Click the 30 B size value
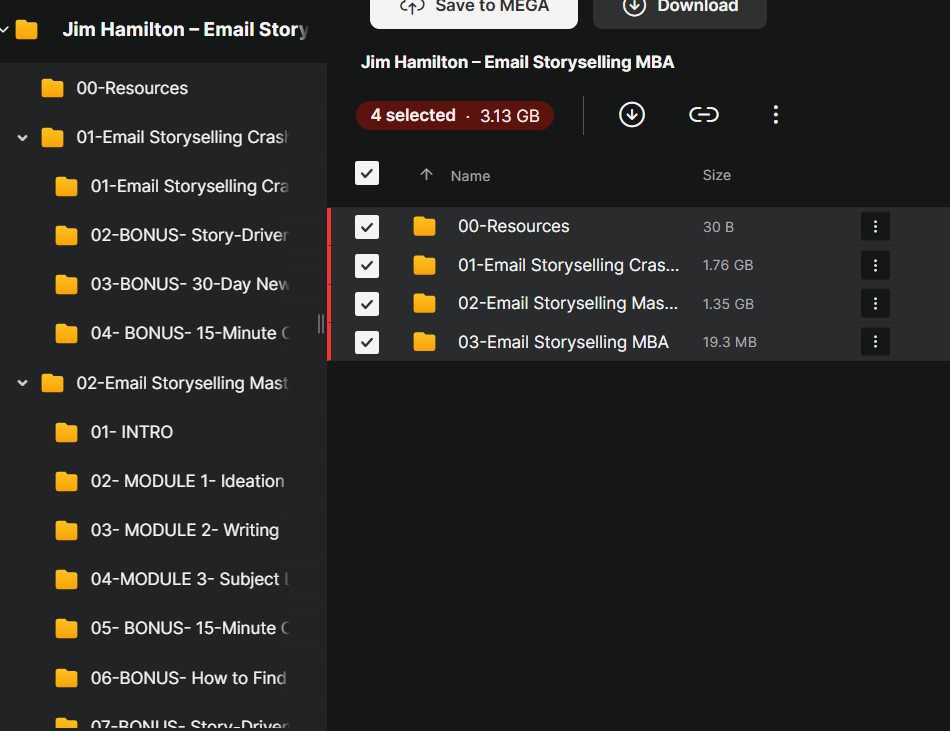The width and height of the screenshot is (950, 731). pyautogui.click(x=718, y=227)
